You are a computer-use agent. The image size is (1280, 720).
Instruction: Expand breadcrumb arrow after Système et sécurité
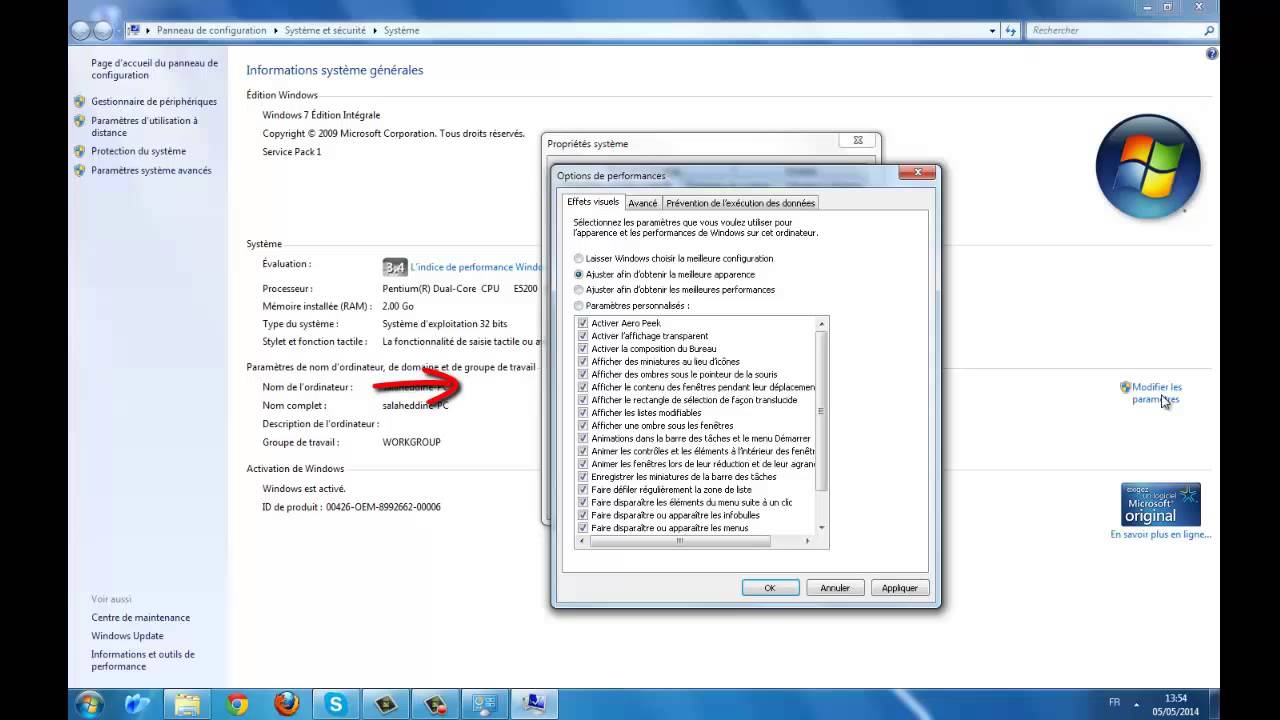pos(376,31)
